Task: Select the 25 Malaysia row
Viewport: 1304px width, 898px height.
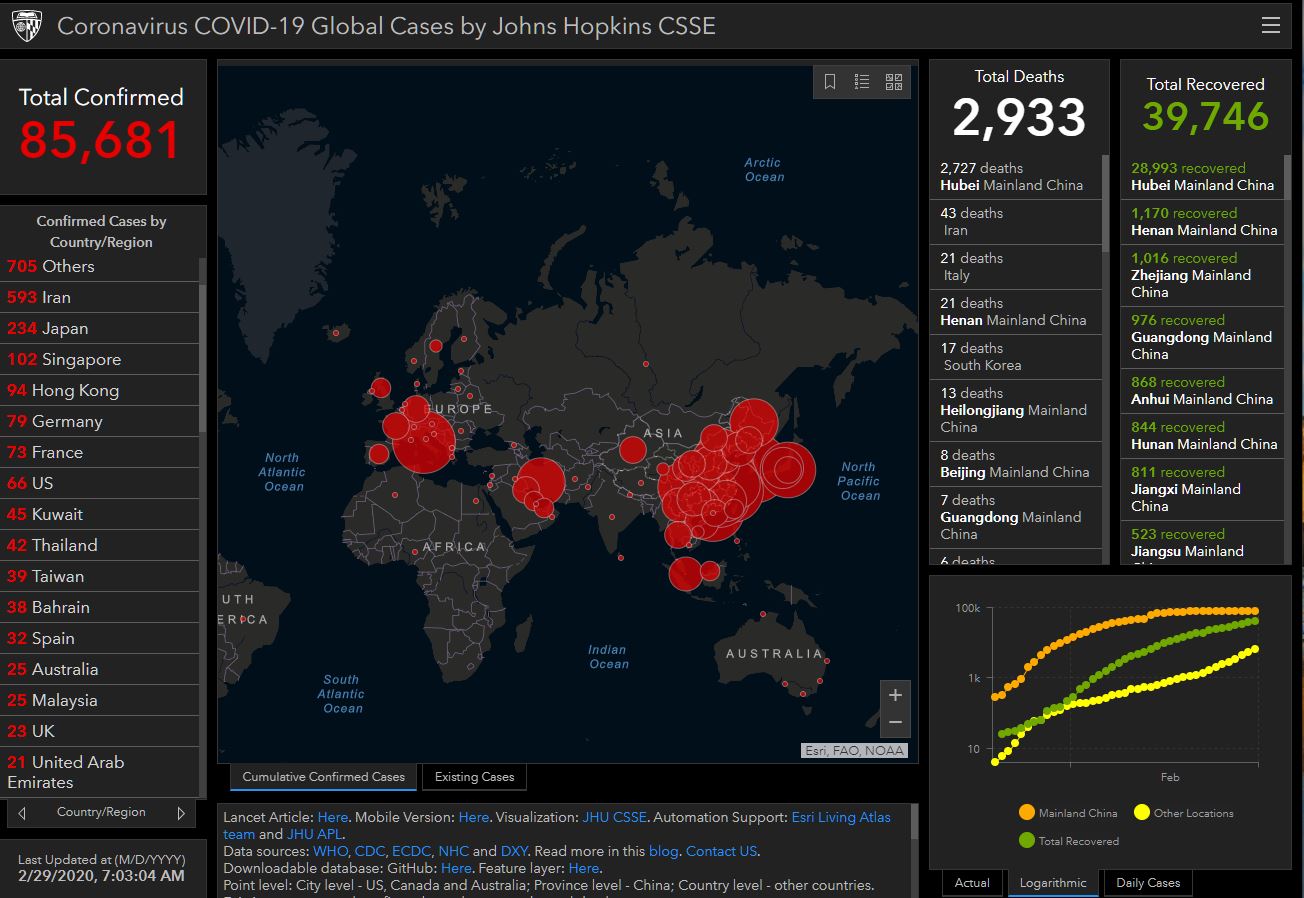Action: click(x=100, y=700)
